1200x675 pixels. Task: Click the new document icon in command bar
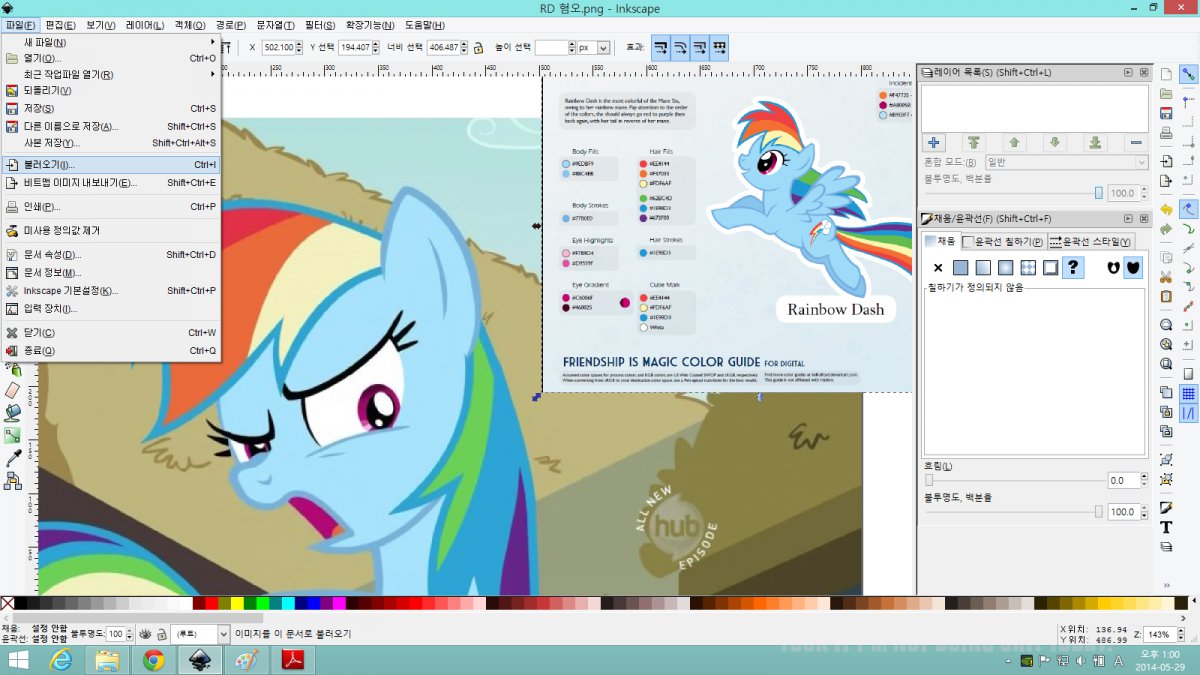1166,74
